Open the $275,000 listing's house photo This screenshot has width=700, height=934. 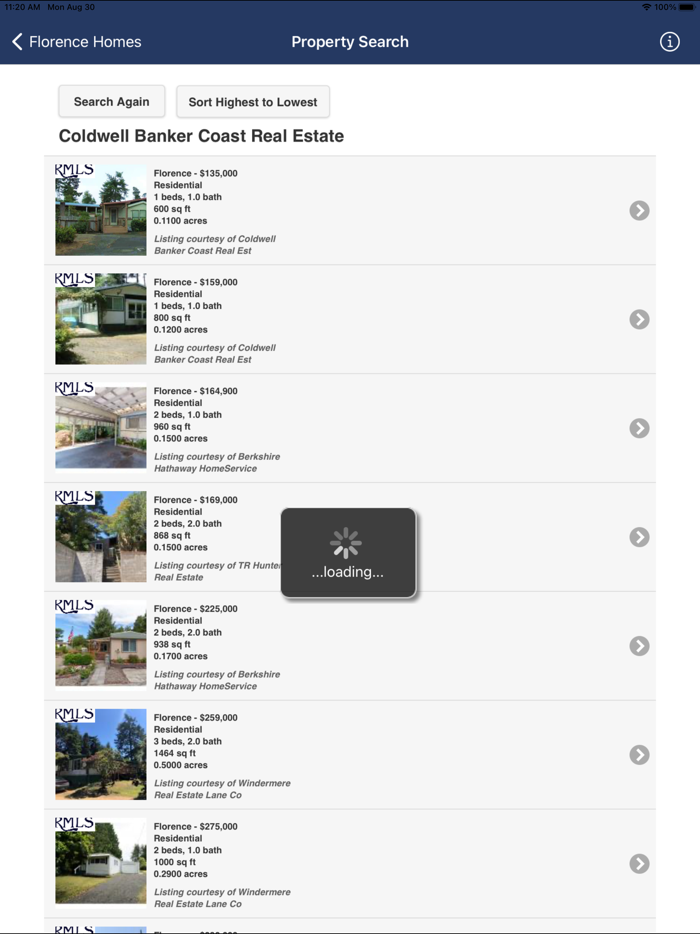(100, 863)
